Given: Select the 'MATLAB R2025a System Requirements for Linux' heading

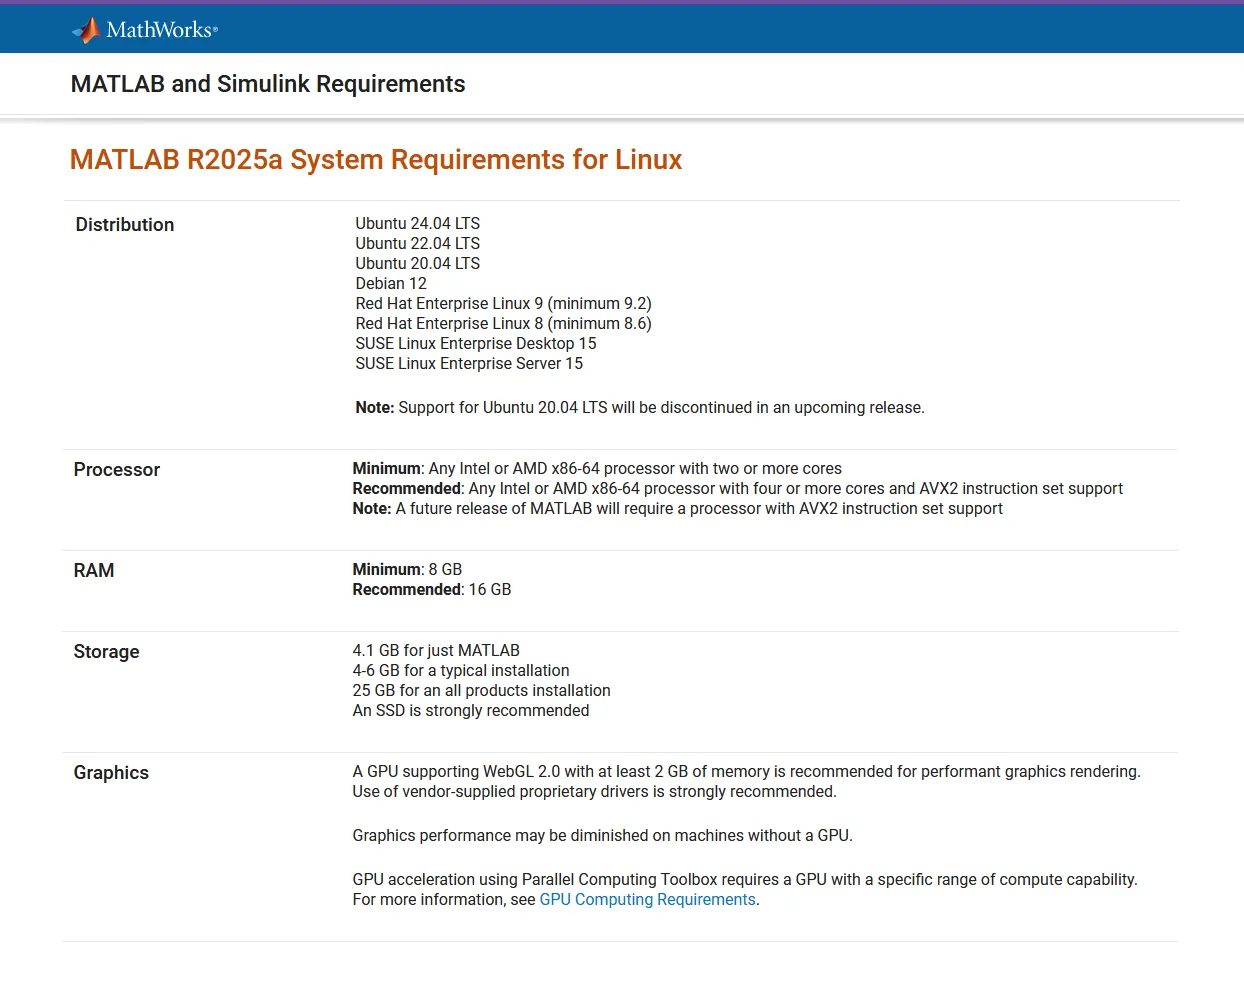Looking at the screenshot, I should pos(376,160).
